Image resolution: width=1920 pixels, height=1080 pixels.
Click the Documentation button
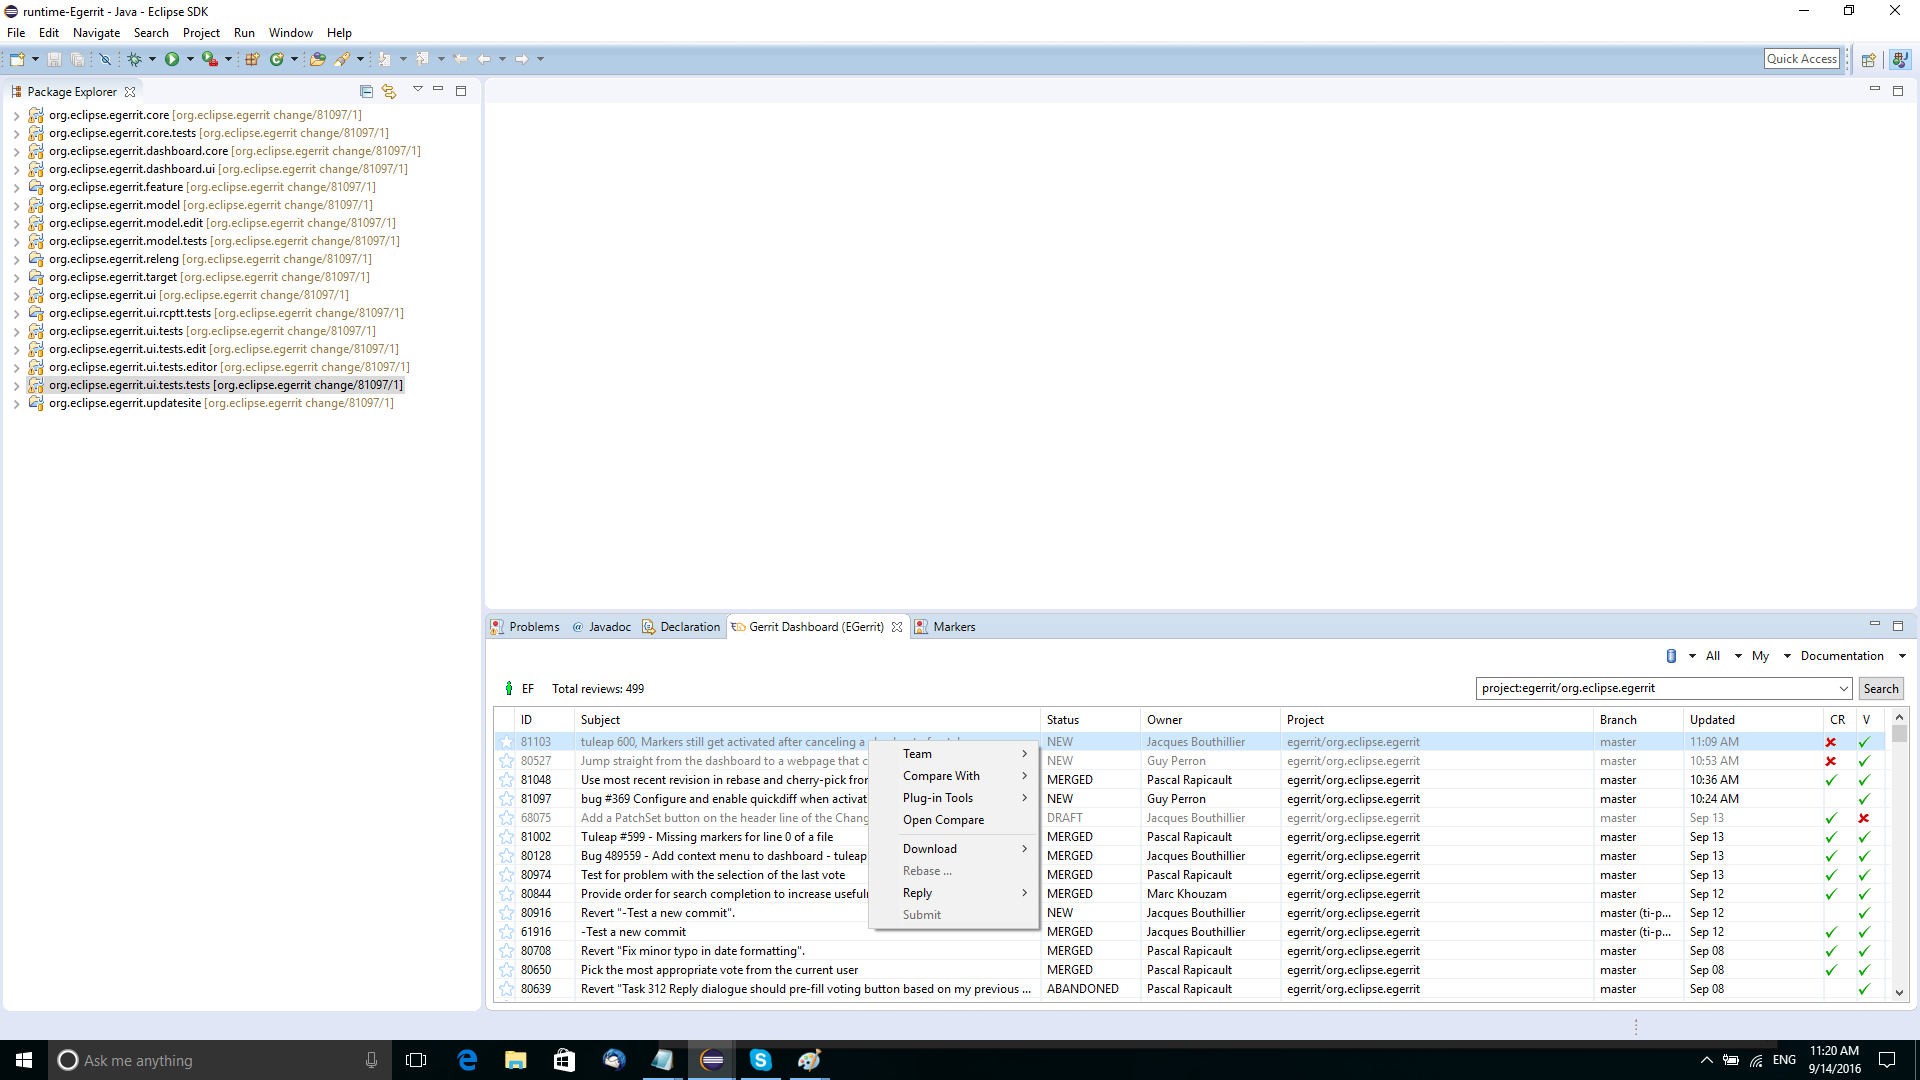point(1842,656)
